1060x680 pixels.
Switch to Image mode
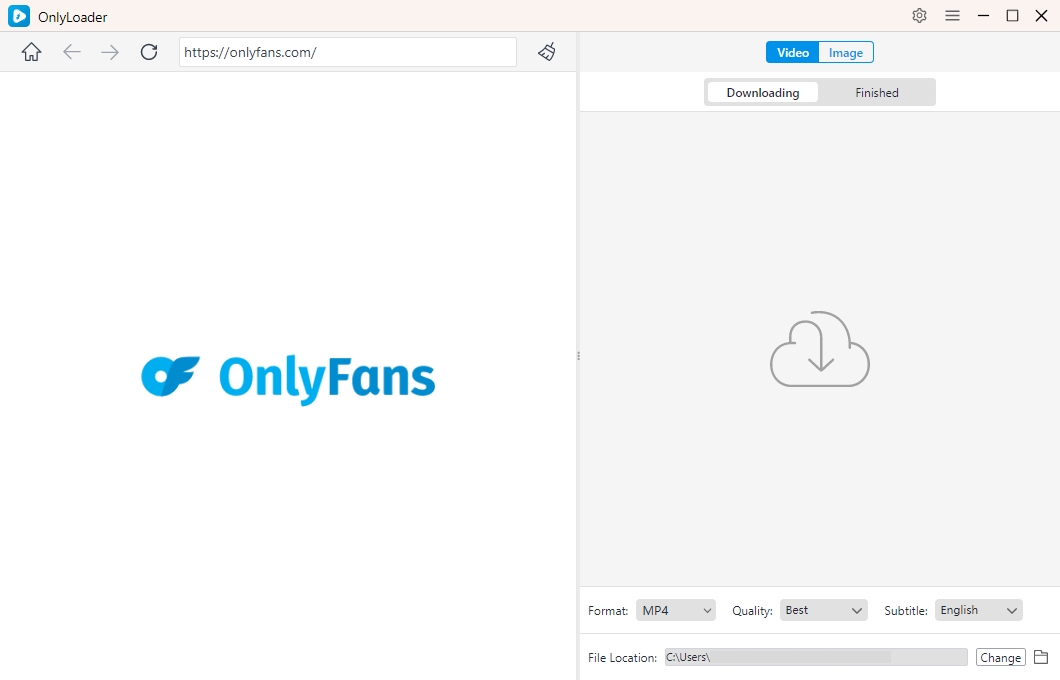(x=846, y=53)
